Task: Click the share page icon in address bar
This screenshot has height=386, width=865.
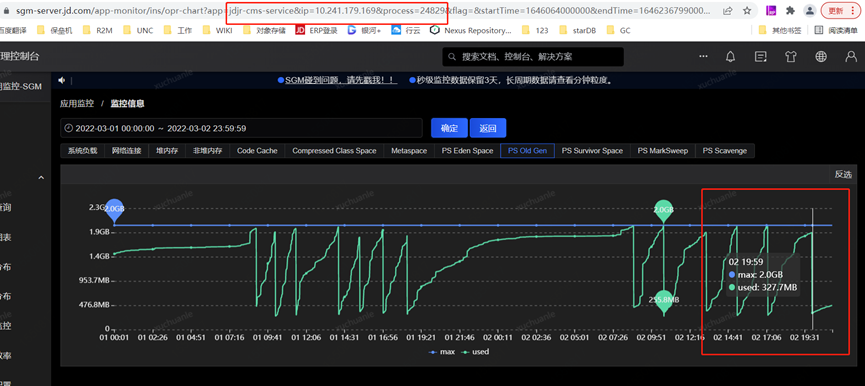Action: [x=728, y=10]
